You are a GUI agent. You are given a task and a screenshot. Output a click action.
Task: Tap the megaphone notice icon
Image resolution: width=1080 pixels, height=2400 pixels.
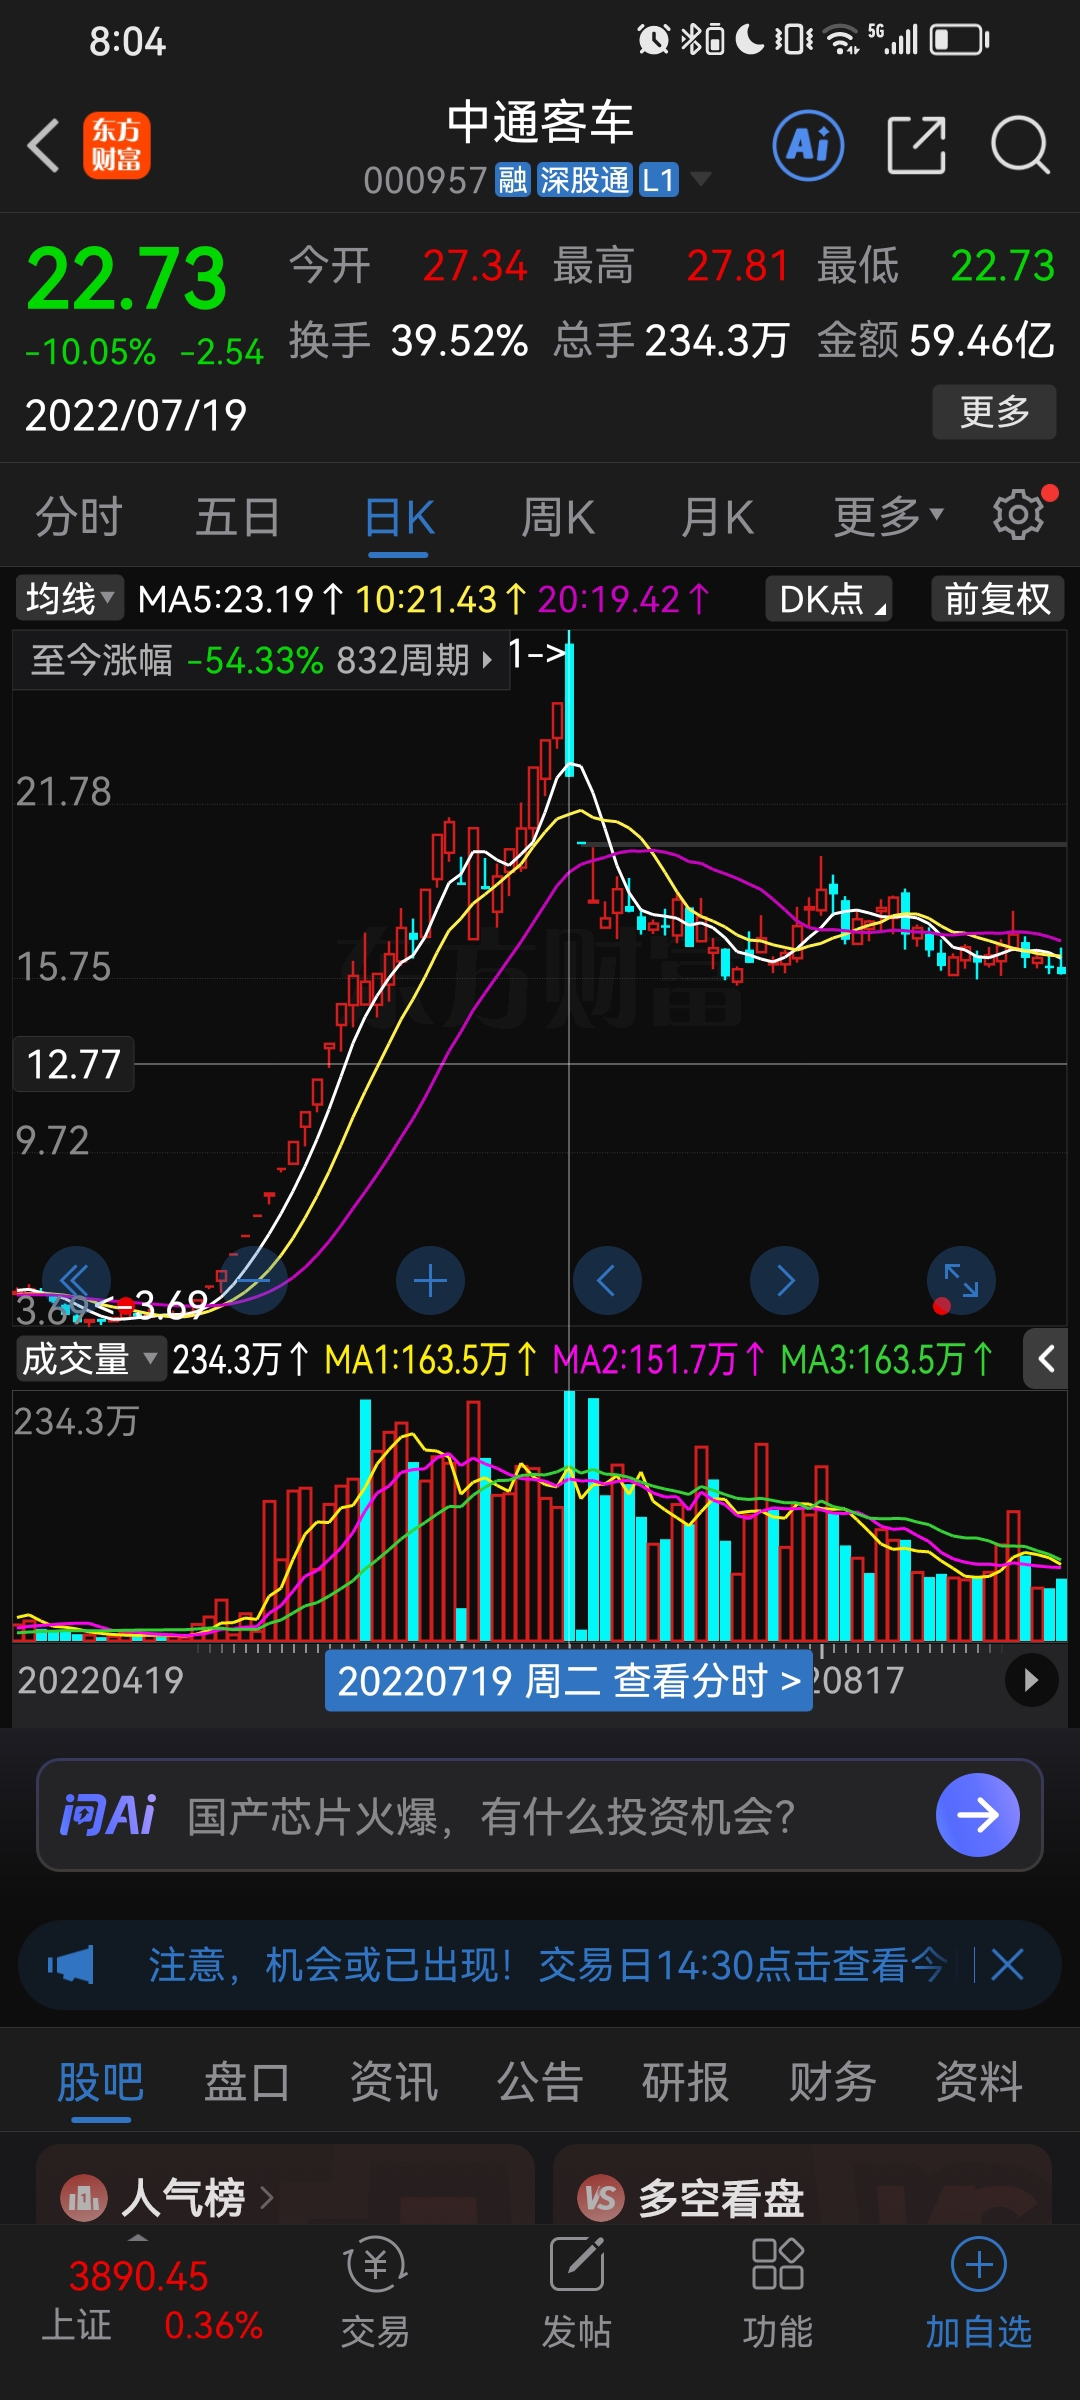click(71, 1965)
